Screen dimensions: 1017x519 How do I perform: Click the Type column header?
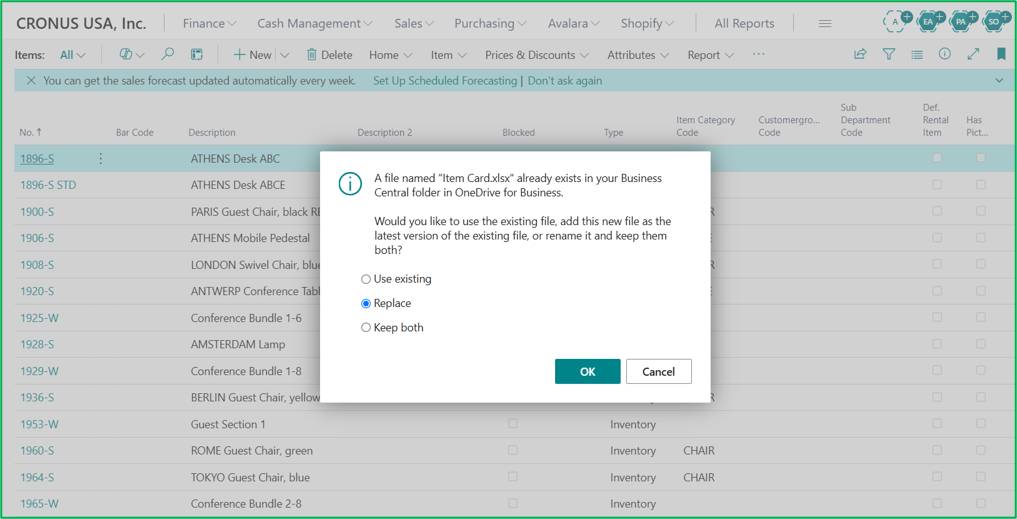coord(613,132)
